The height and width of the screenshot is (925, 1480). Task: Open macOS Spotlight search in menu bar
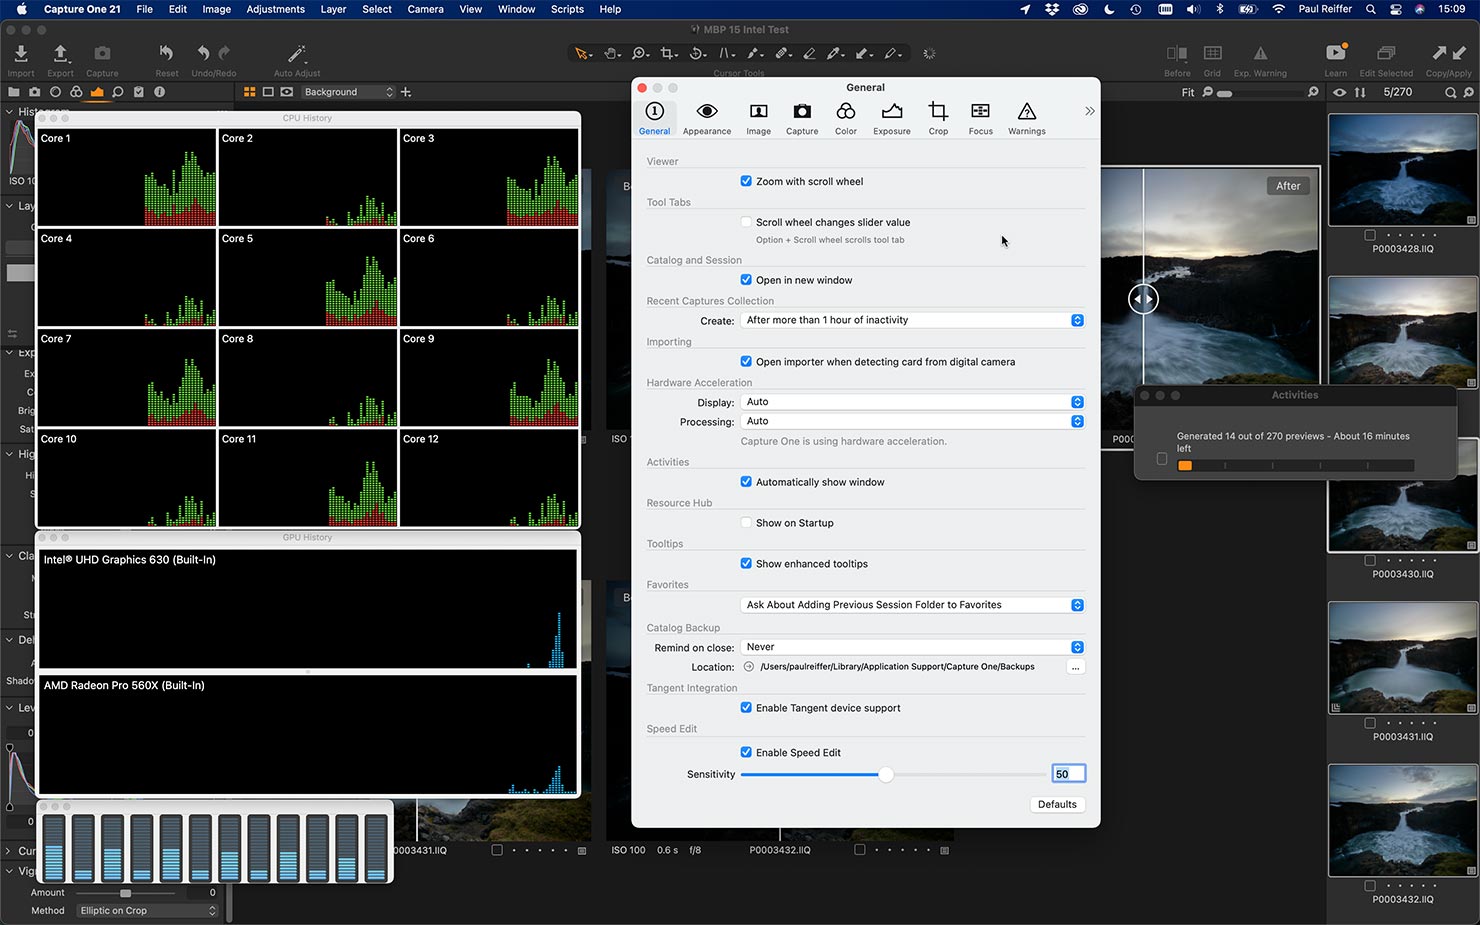click(x=1371, y=9)
